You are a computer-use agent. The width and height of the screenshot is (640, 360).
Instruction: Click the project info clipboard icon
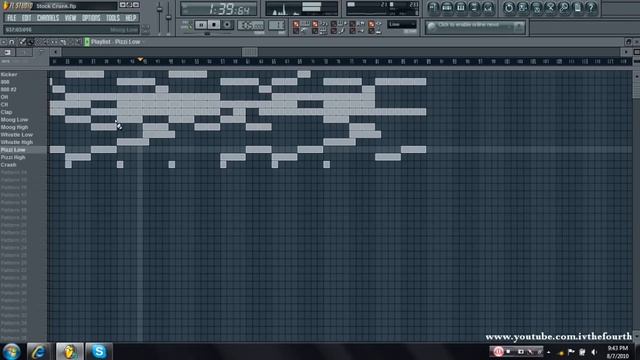(578, 7)
